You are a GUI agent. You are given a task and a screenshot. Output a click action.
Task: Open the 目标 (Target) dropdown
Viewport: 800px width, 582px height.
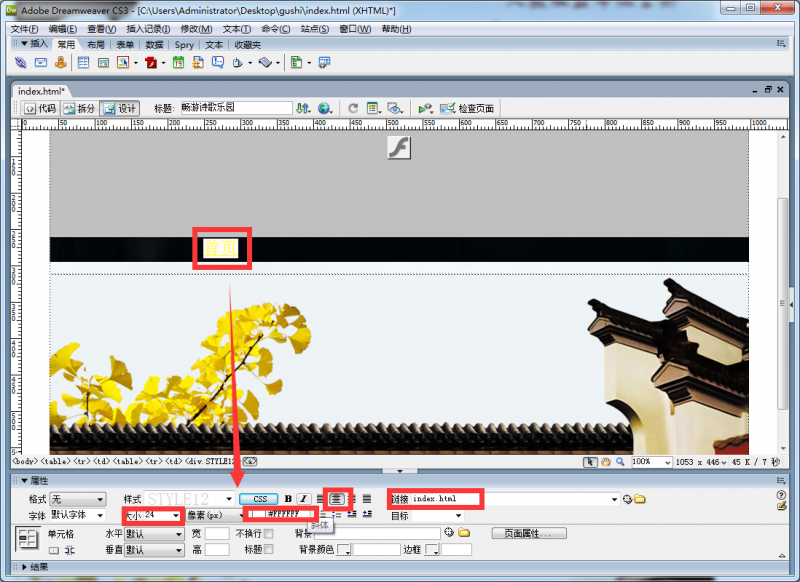(438, 516)
